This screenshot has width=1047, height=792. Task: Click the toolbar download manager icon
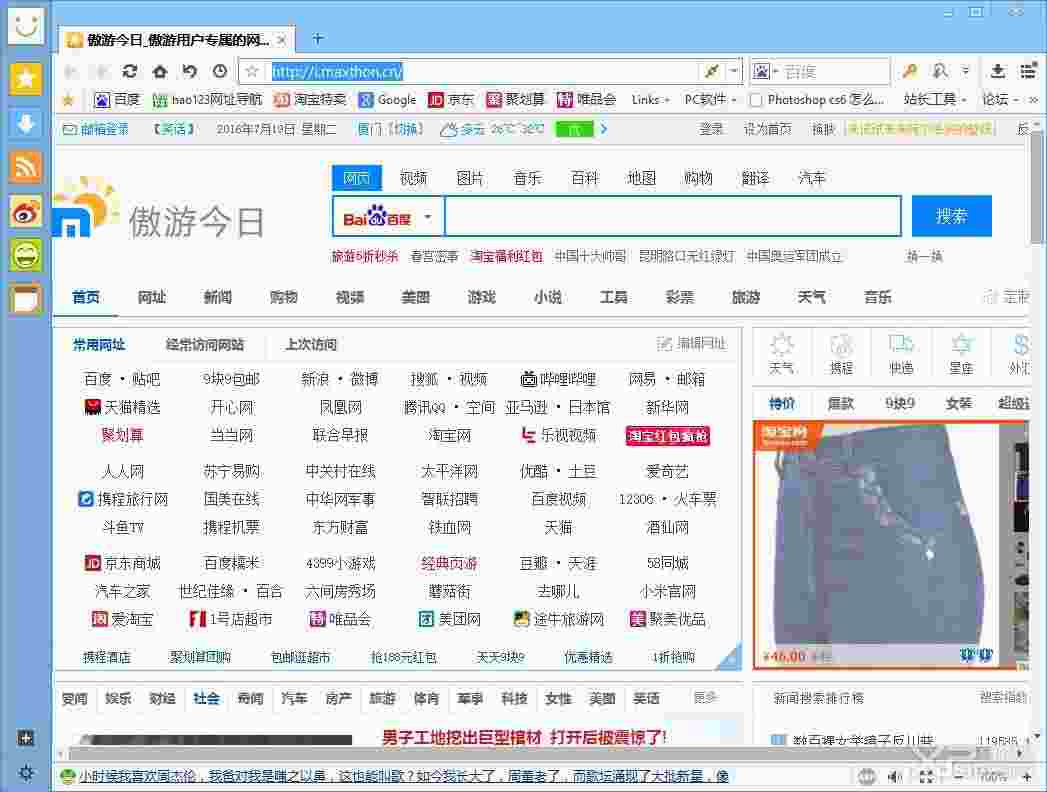(x=998, y=71)
